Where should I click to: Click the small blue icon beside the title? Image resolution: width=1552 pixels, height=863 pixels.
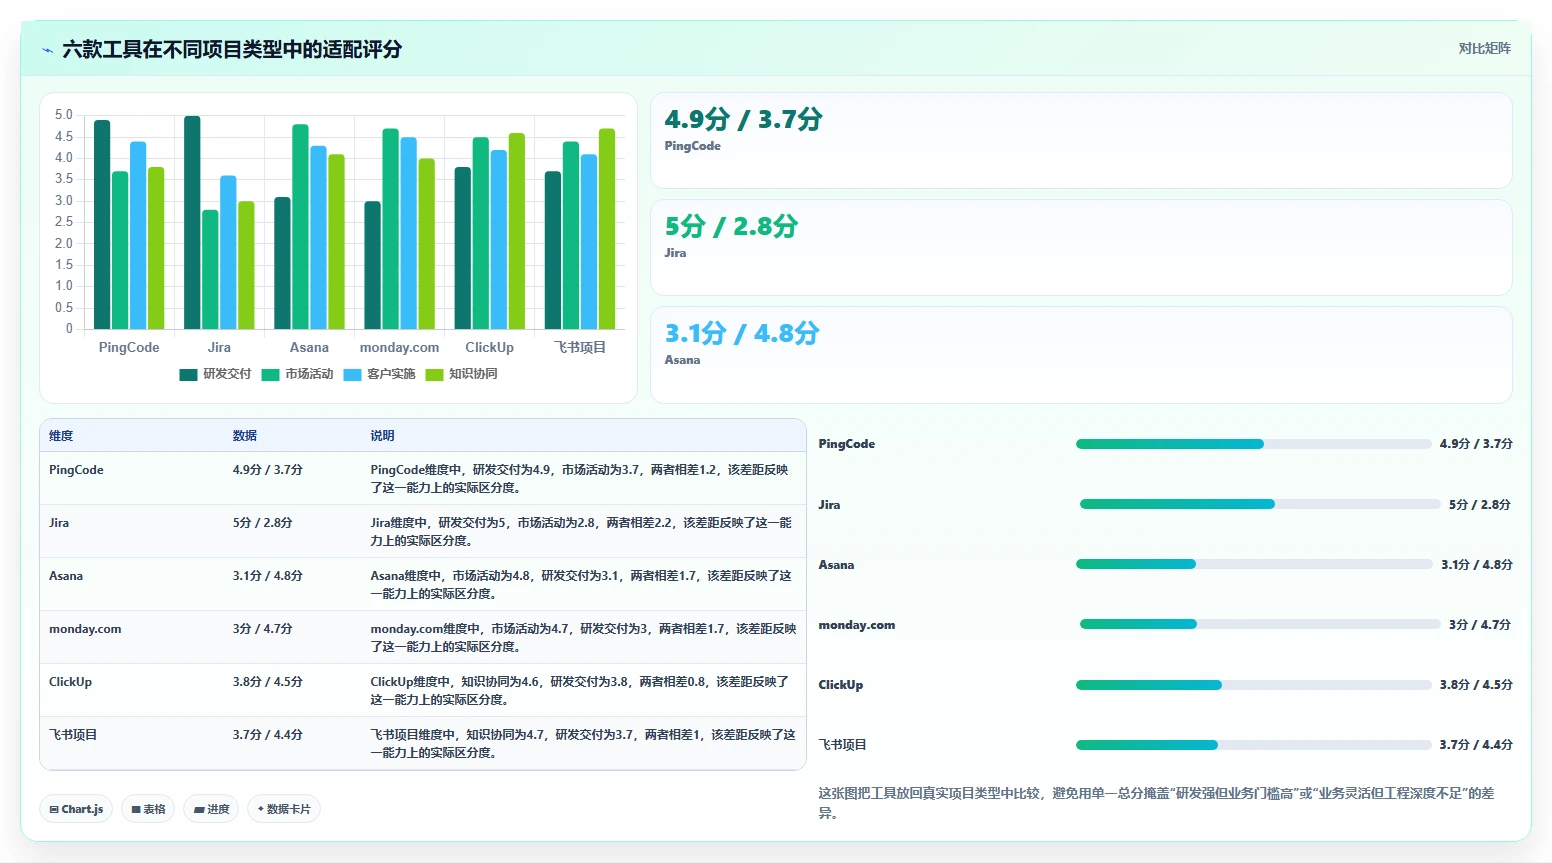(x=47, y=50)
